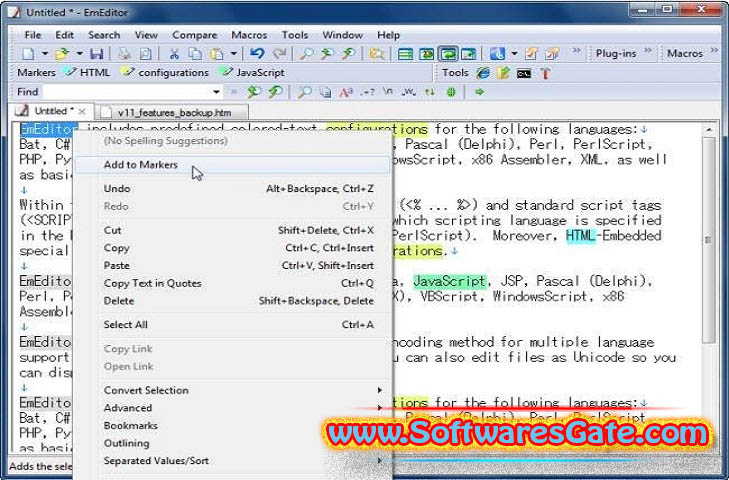Create a new file with the New icon
Image resolution: width=729 pixels, height=480 pixels.
[x=28, y=54]
